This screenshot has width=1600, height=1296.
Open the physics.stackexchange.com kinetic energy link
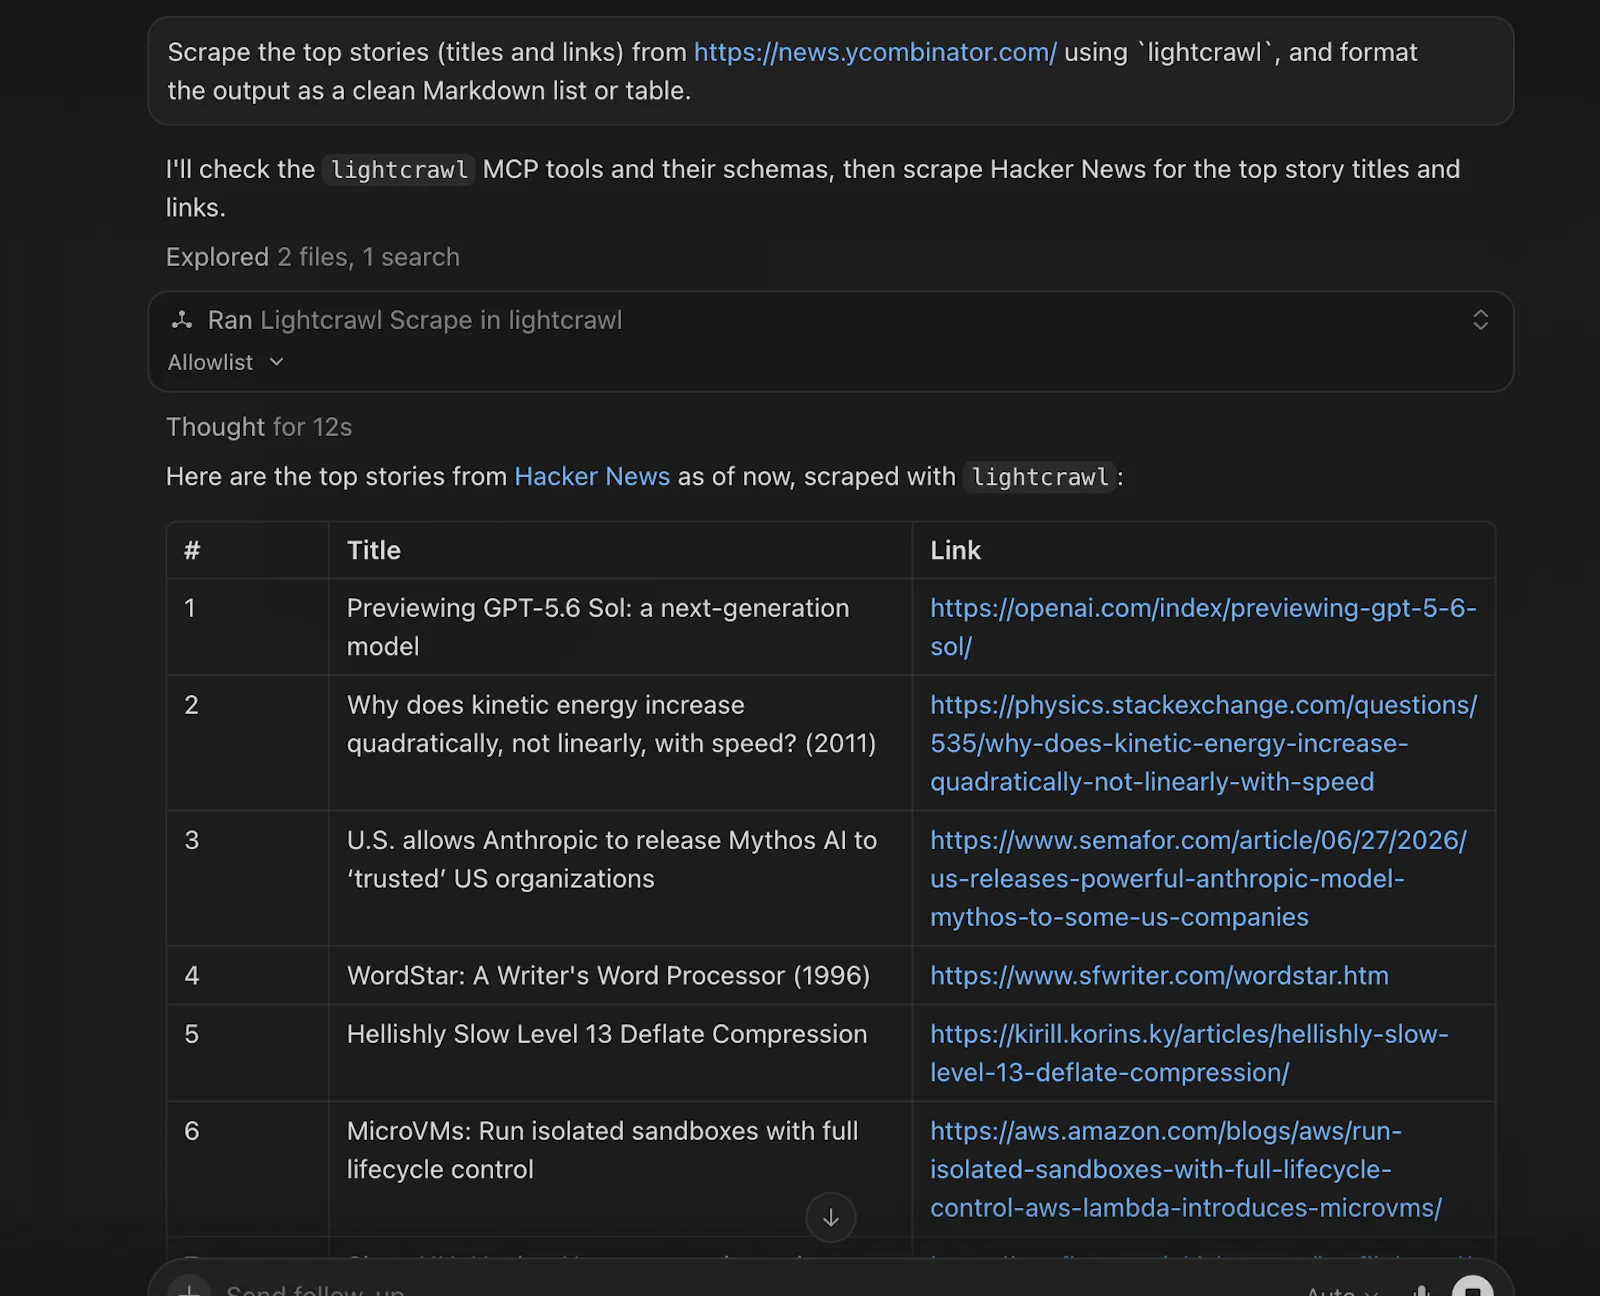(x=1203, y=743)
